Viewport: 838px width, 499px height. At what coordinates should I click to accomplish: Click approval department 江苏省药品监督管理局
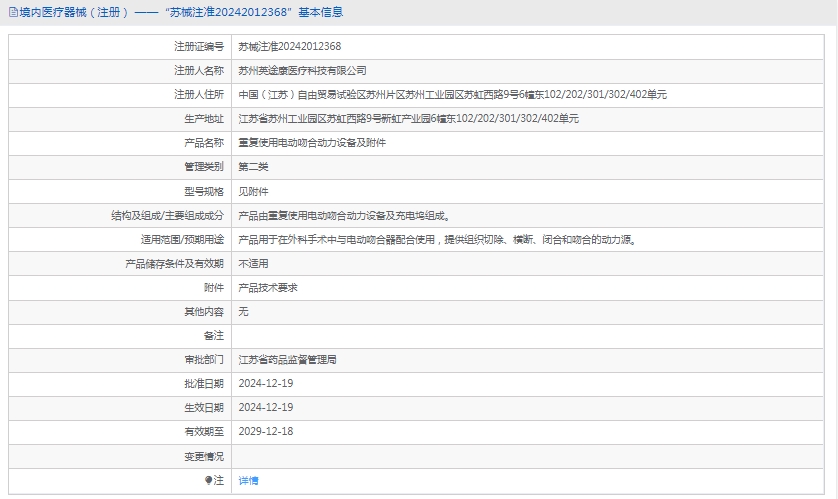287,360
